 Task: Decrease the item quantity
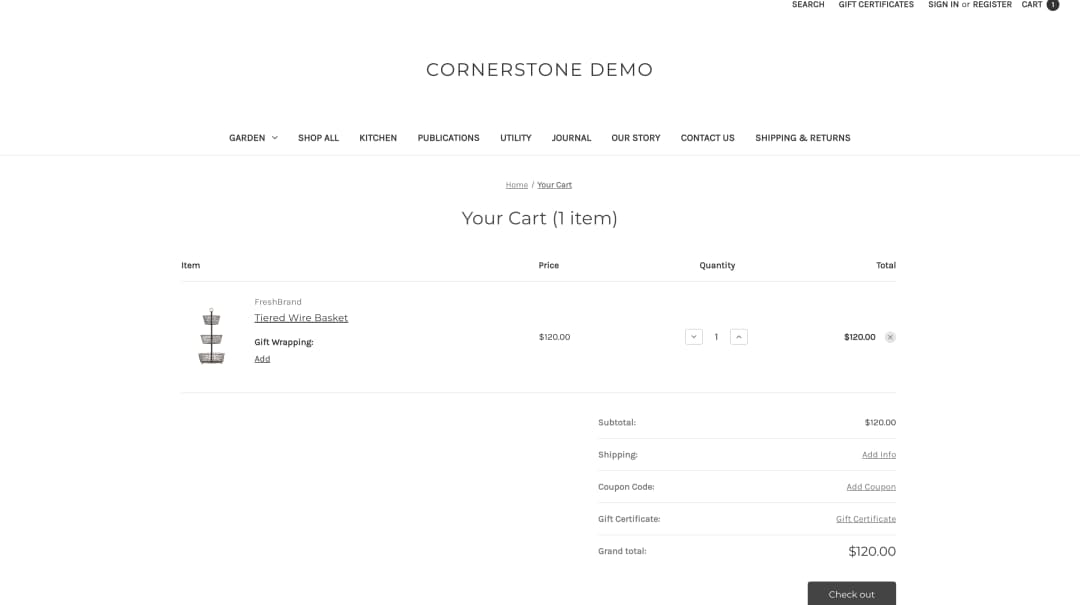[x=694, y=337]
